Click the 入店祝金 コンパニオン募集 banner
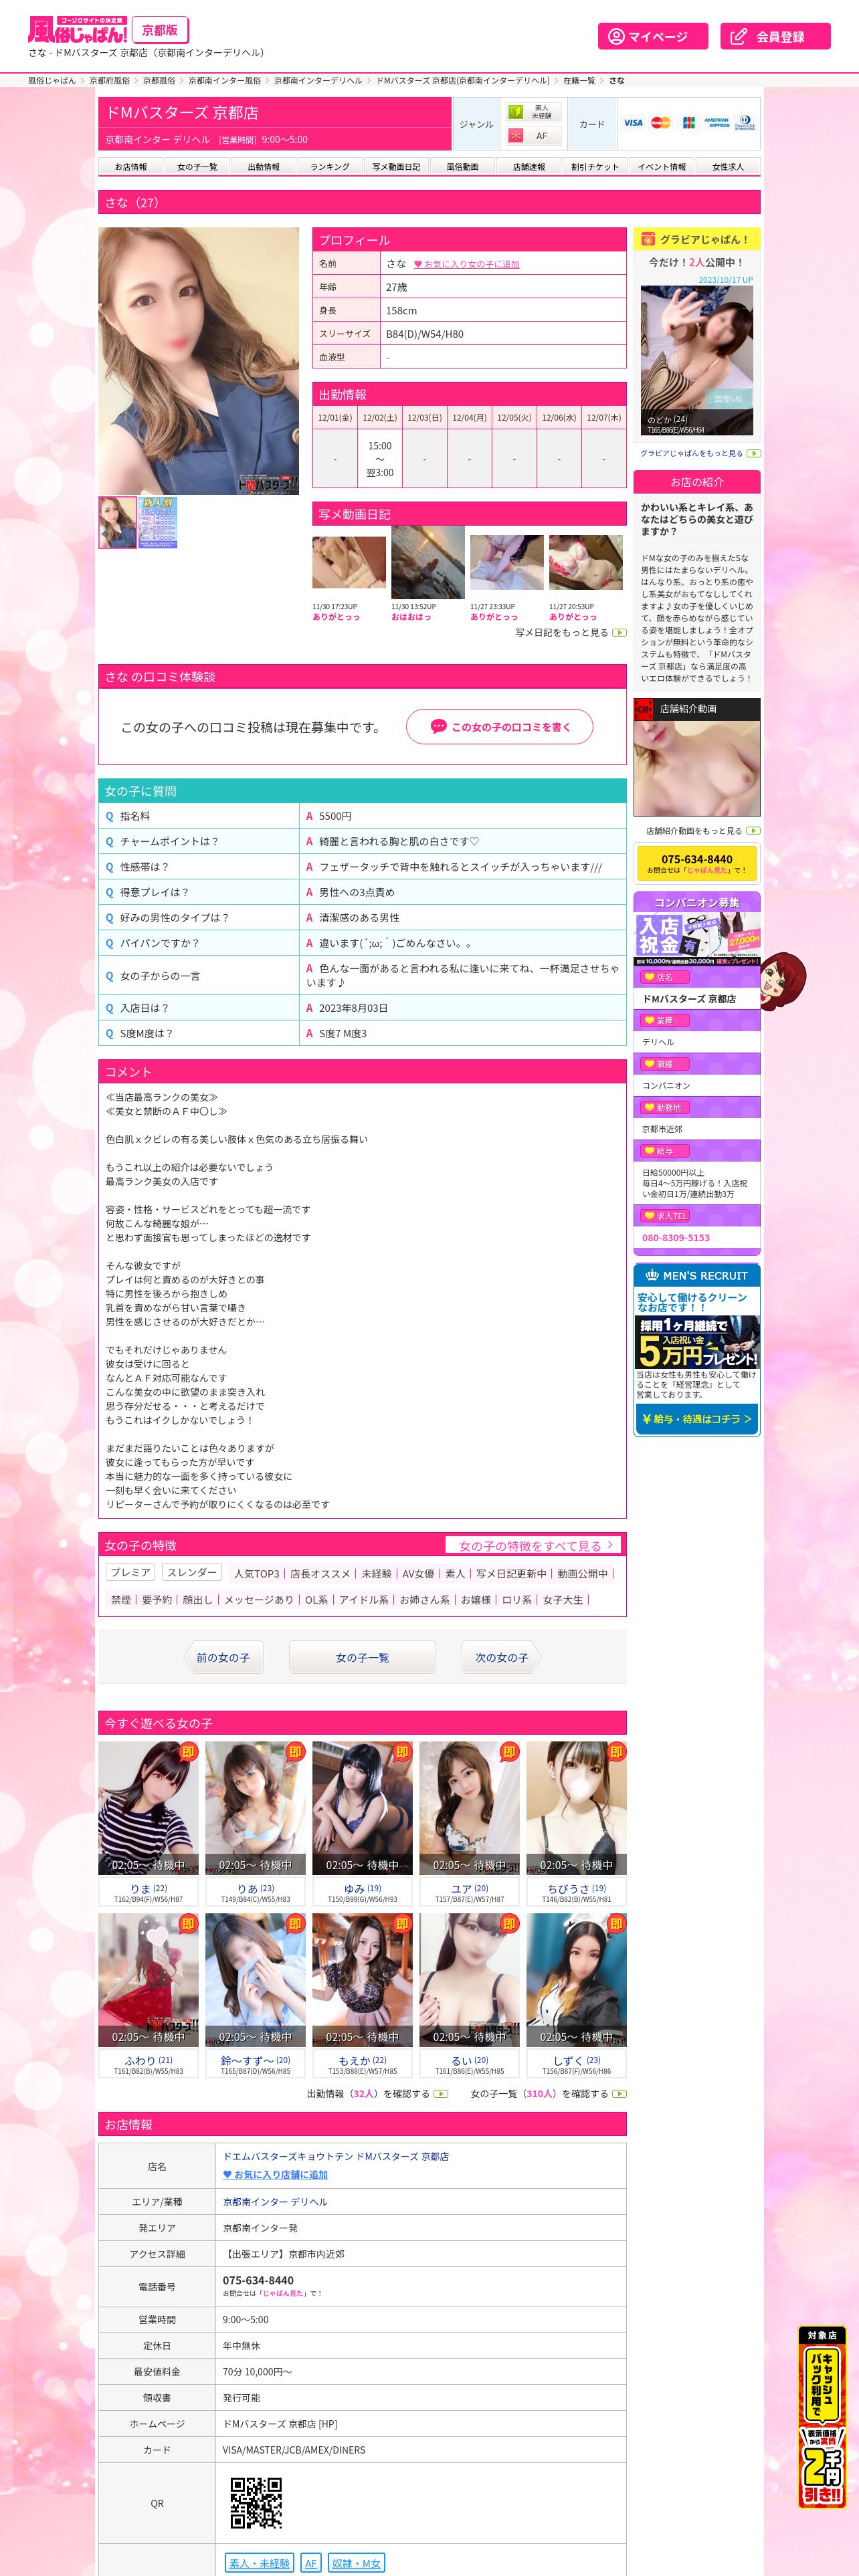 (x=697, y=938)
